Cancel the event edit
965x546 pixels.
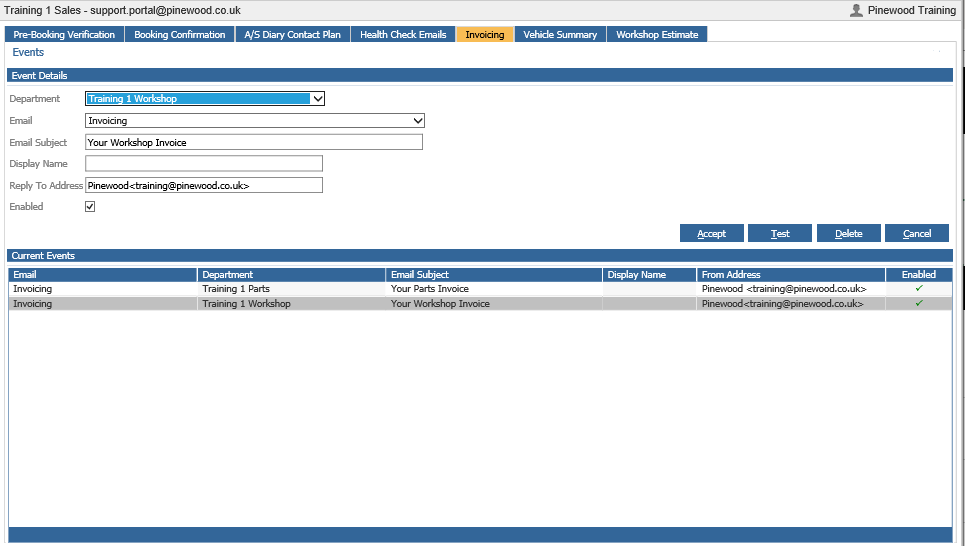917,233
